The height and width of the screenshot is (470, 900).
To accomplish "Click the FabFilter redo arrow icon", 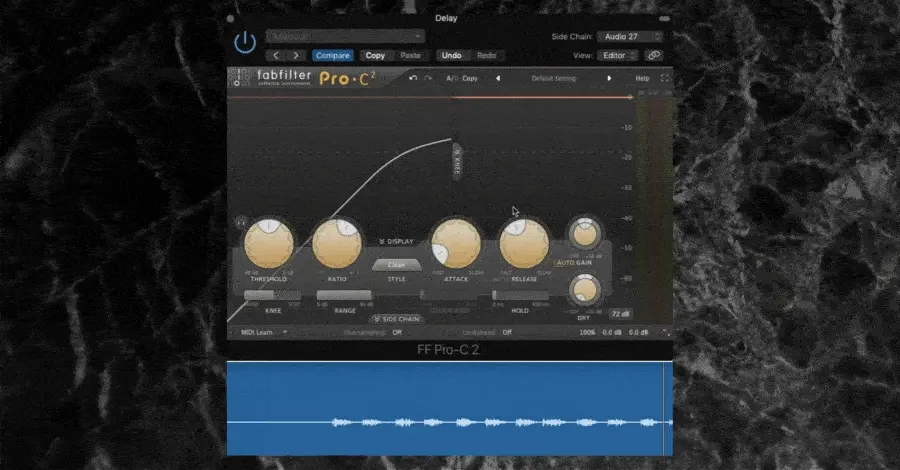I will click(428, 78).
